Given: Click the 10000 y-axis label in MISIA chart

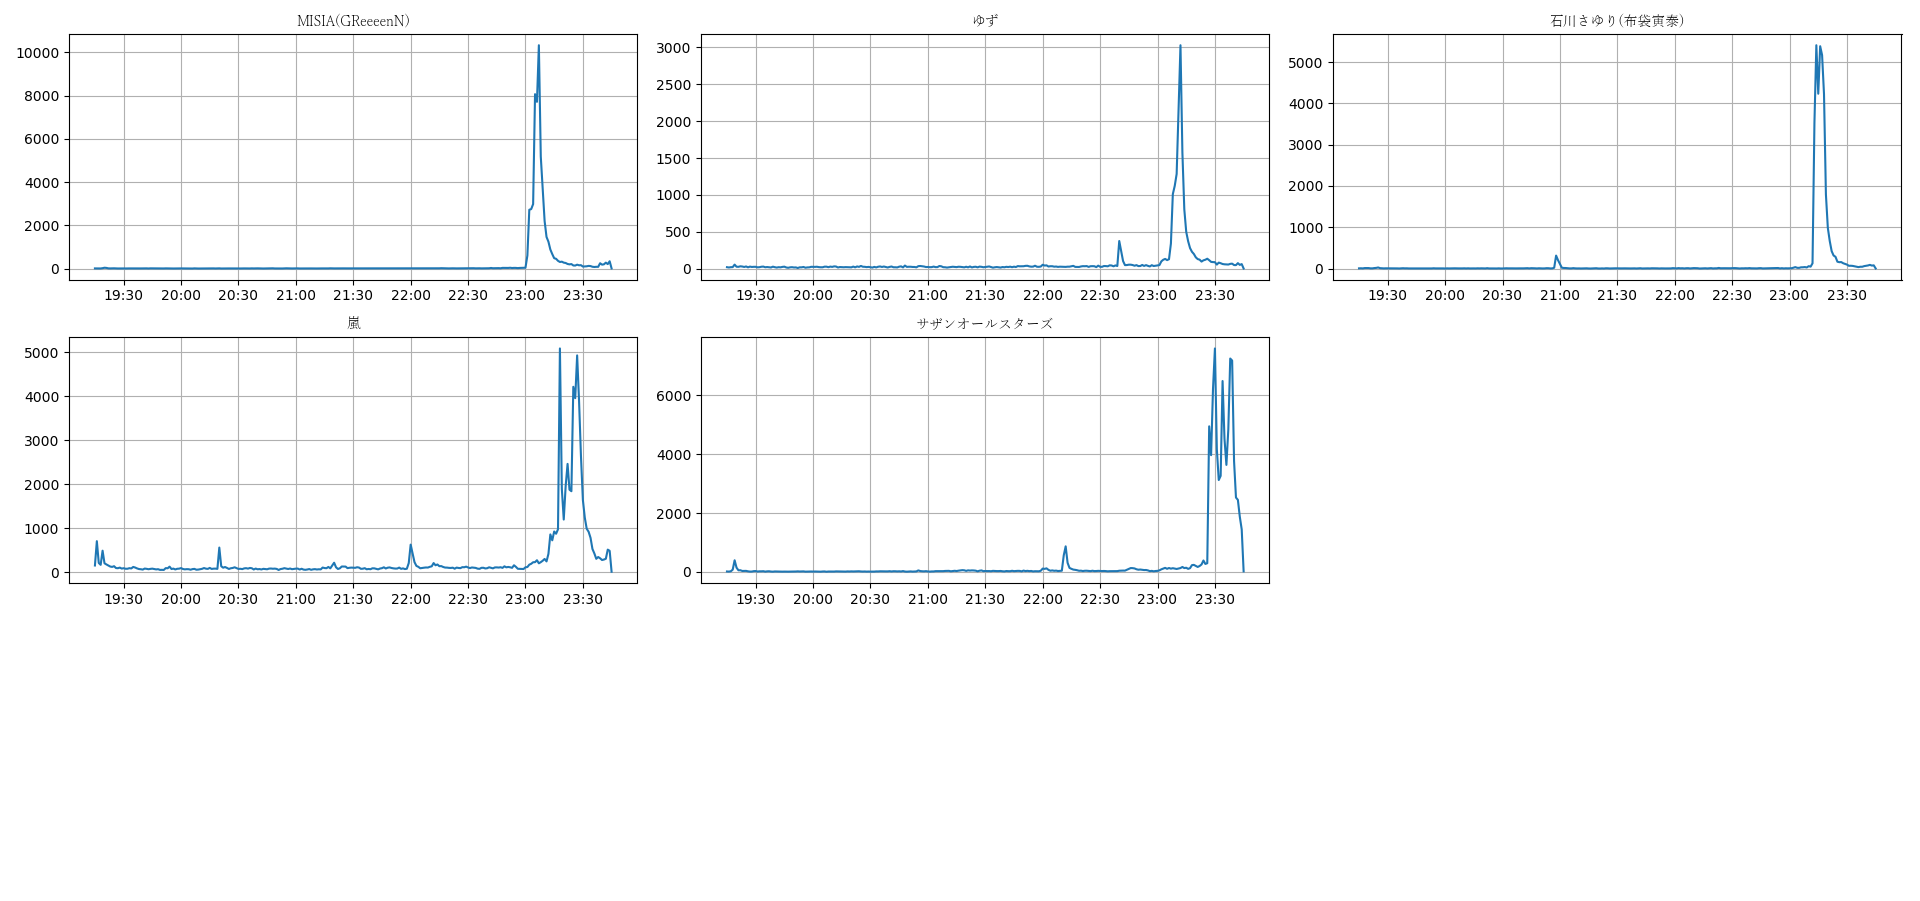Looking at the screenshot, I should point(37,53).
